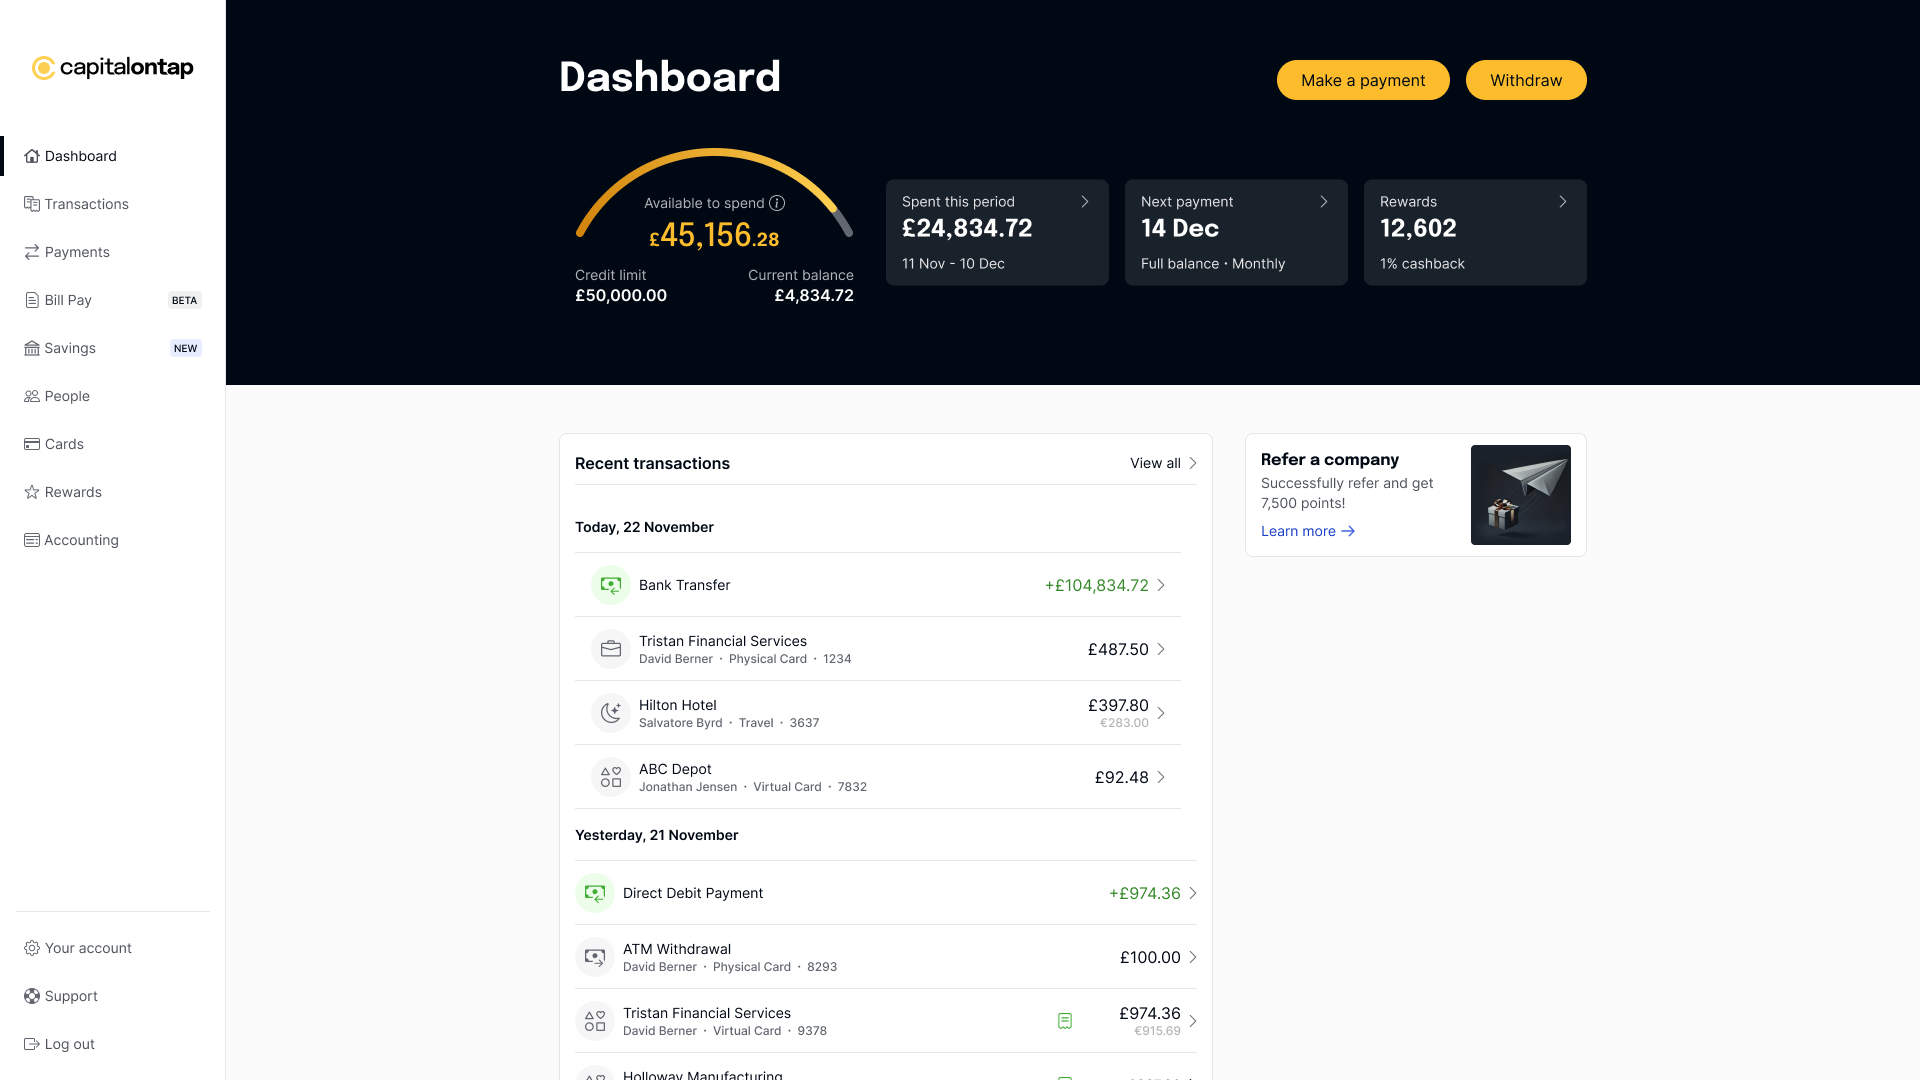
Task: Click the green receipt icon beside £974.36
Action: [x=1065, y=1021]
